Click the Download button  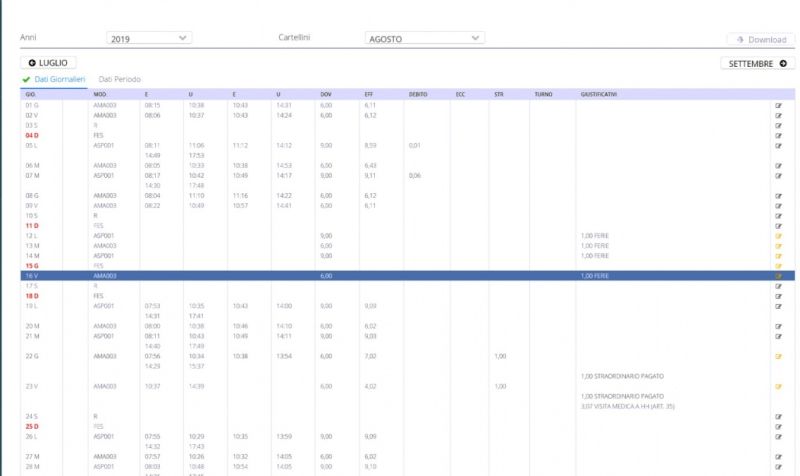pyautogui.click(x=761, y=39)
